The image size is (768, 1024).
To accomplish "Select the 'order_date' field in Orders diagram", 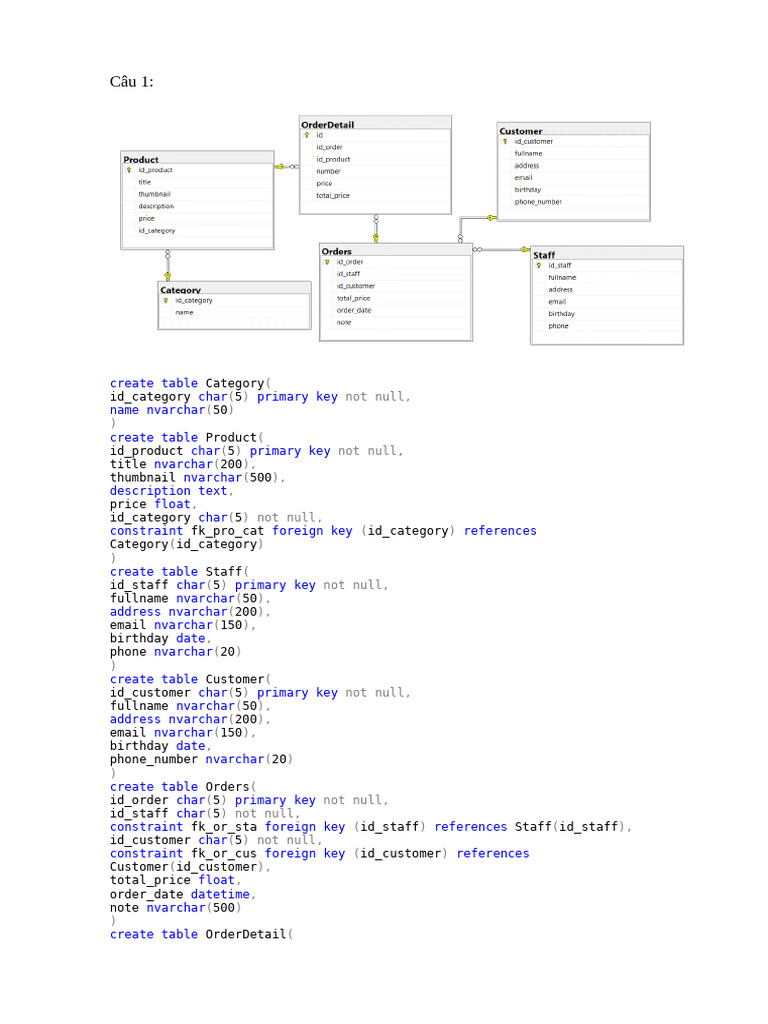I will click(x=354, y=310).
